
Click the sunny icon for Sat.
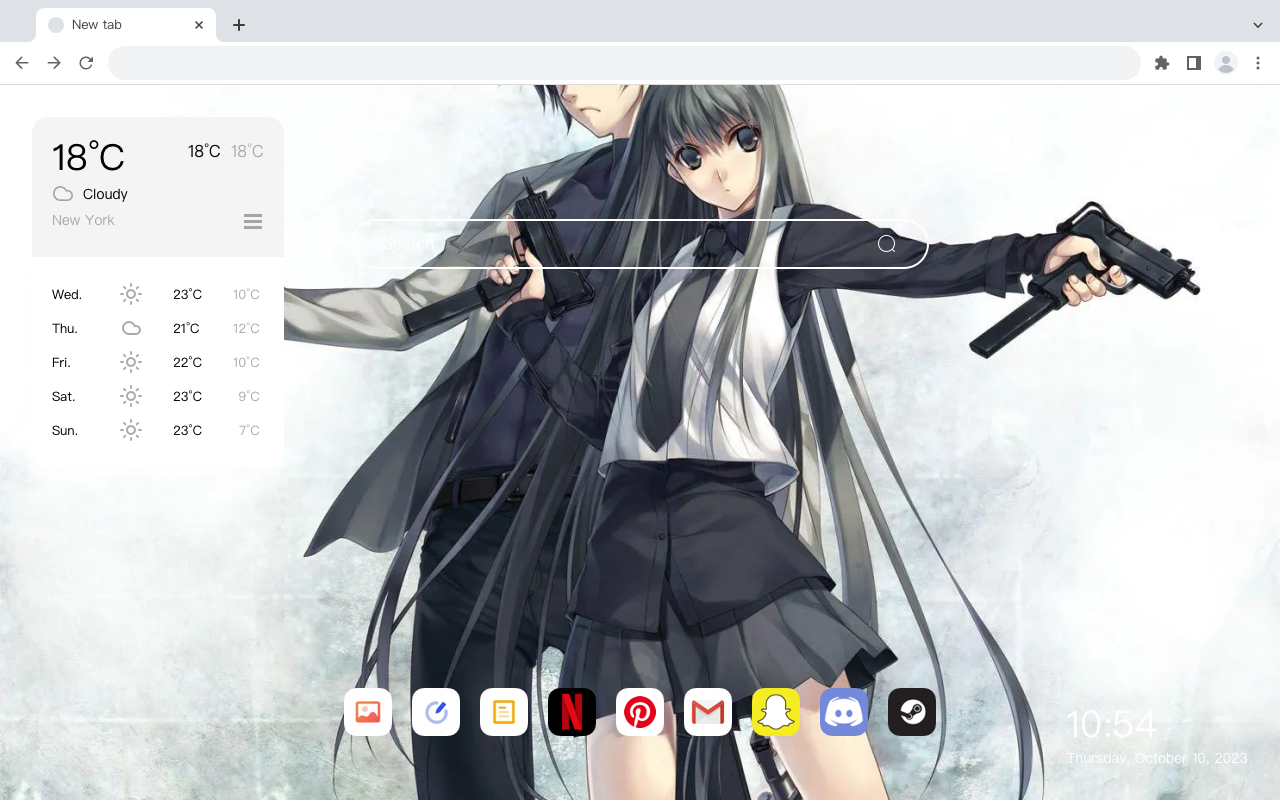[x=131, y=396]
